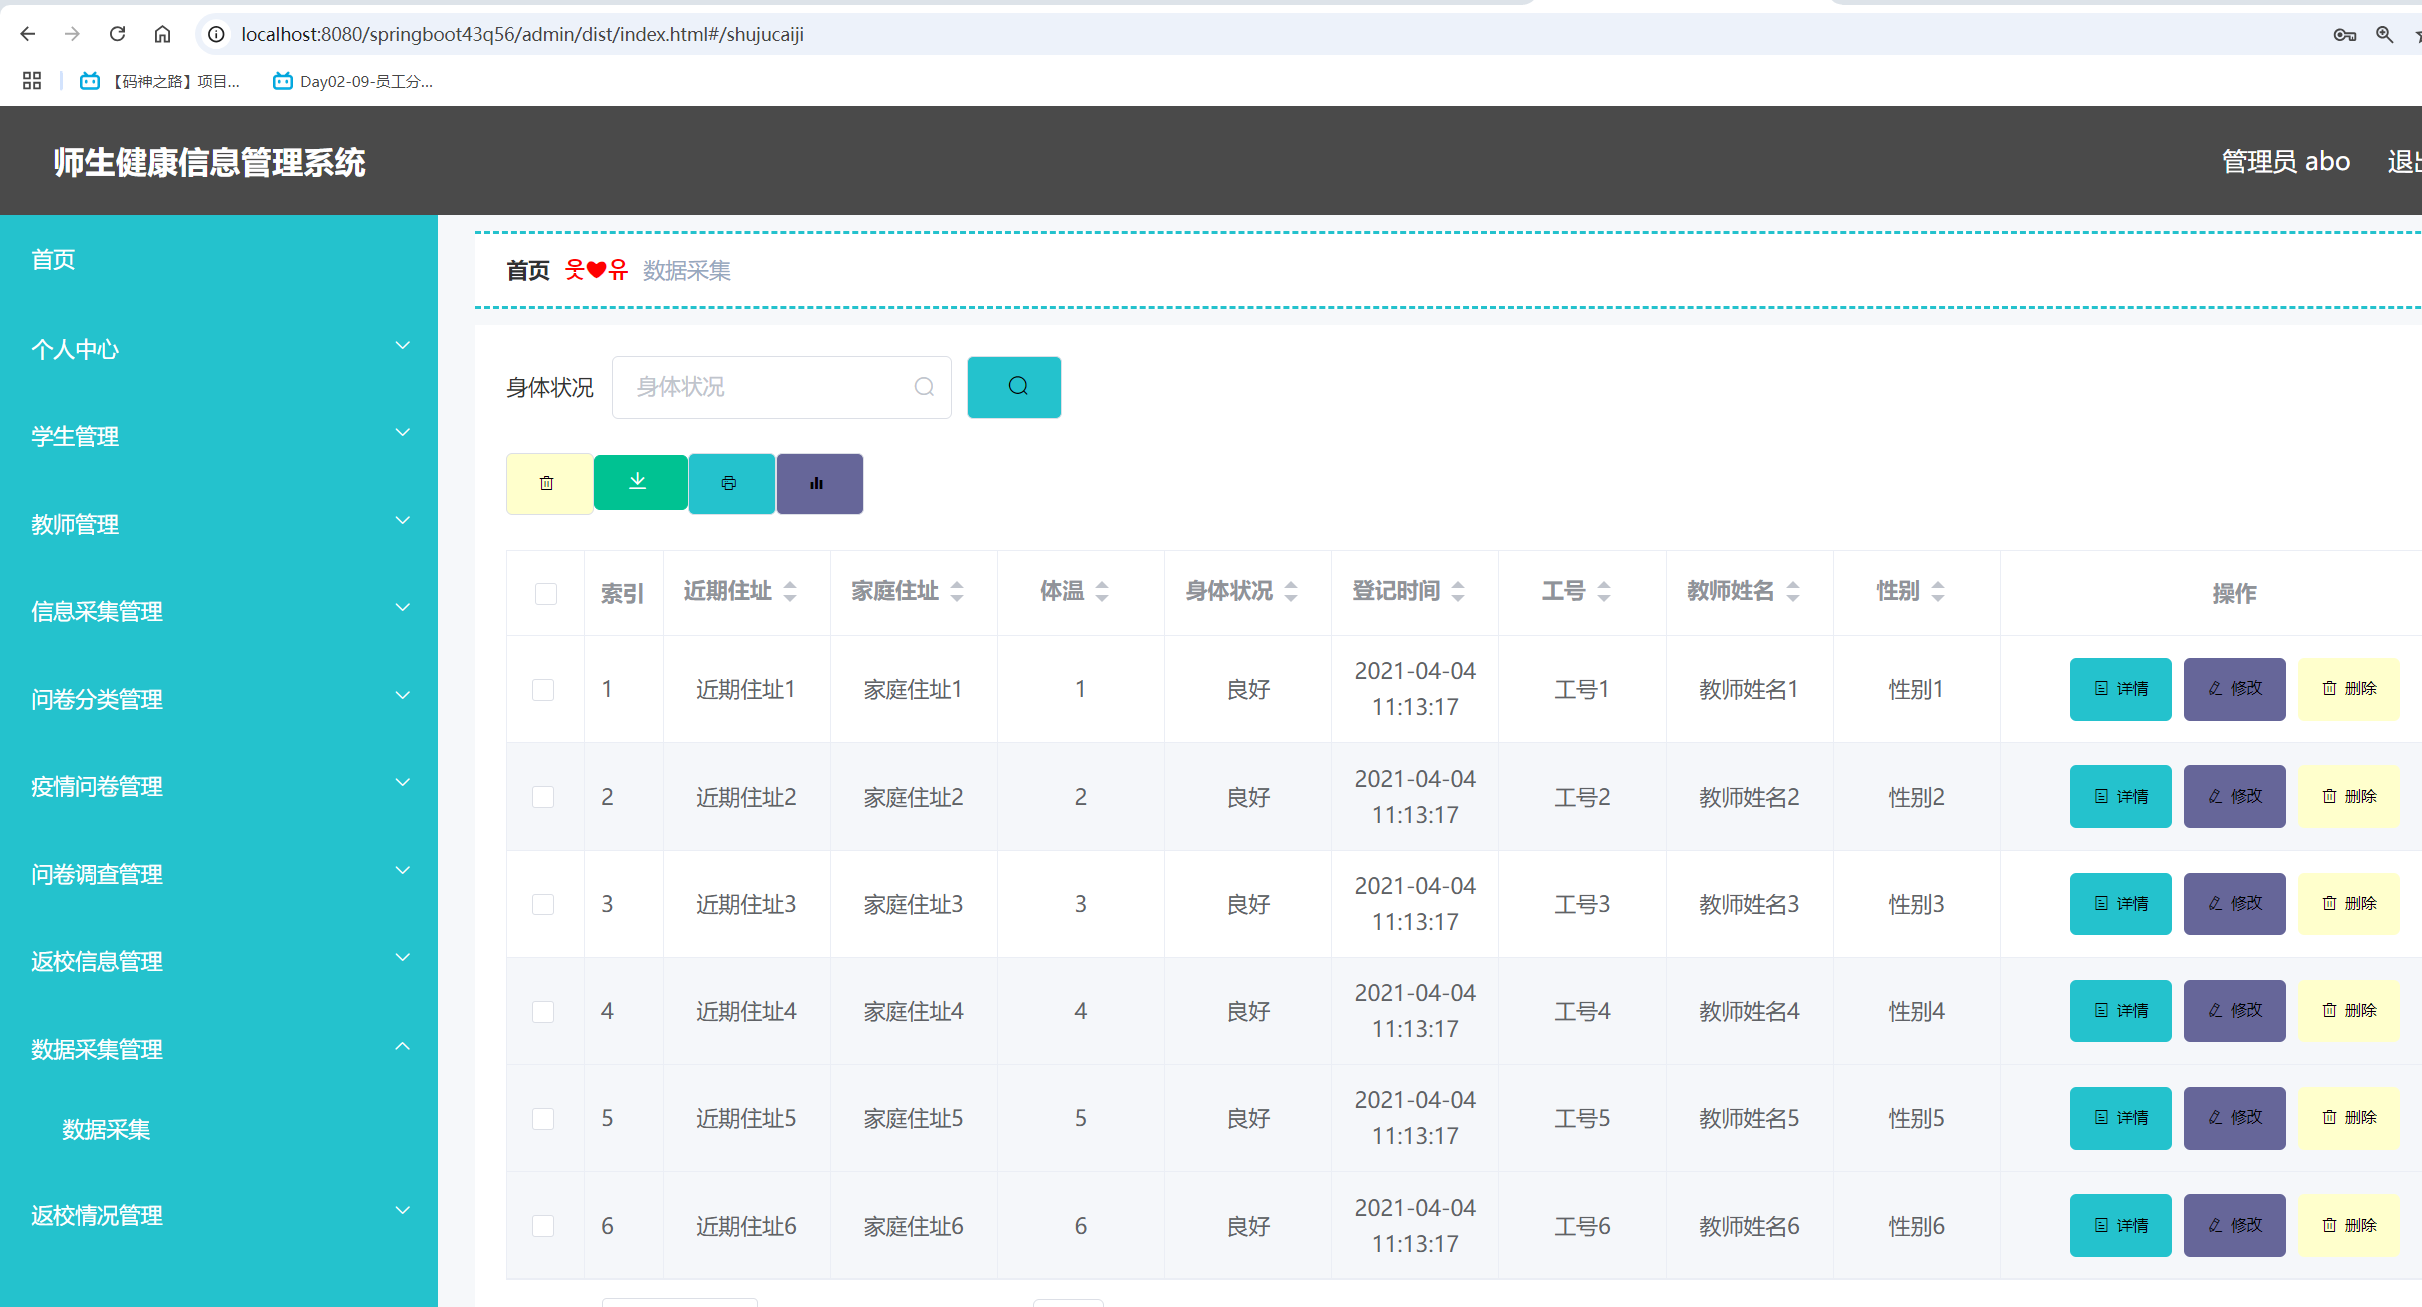
Task: Click the password key icon in address bar
Action: click(x=2345, y=33)
